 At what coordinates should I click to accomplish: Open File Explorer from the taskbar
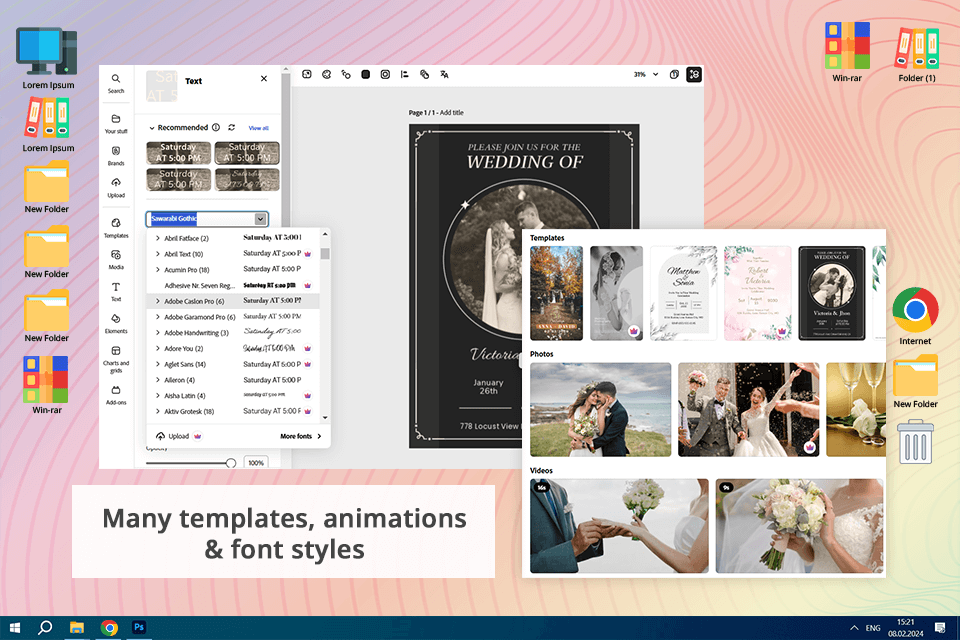77,628
